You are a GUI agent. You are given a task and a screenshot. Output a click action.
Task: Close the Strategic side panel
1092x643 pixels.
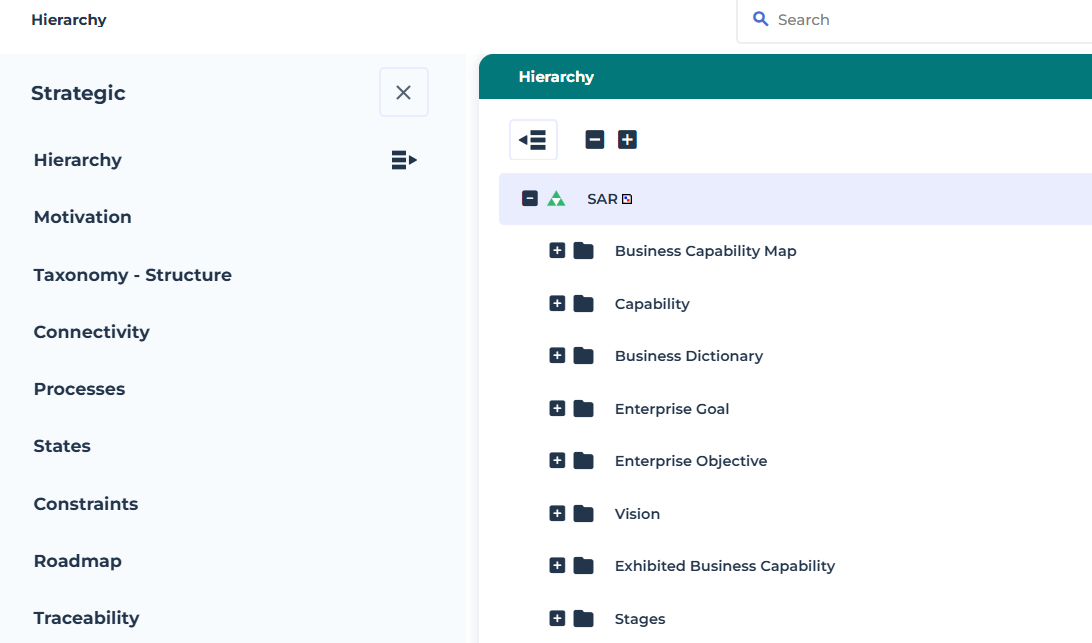click(x=403, y=92)
